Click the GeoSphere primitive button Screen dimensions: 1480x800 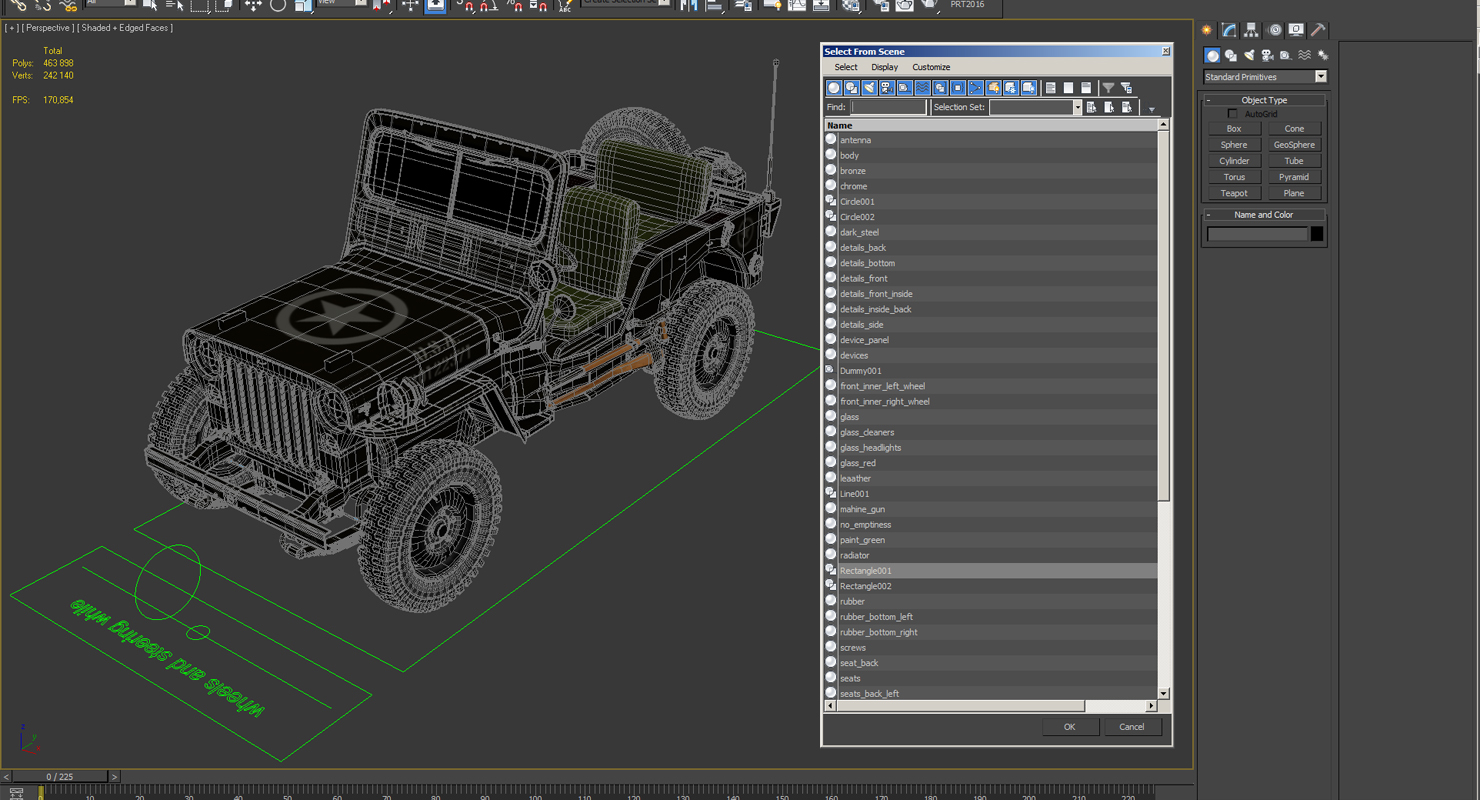(x=1294, y=145)
